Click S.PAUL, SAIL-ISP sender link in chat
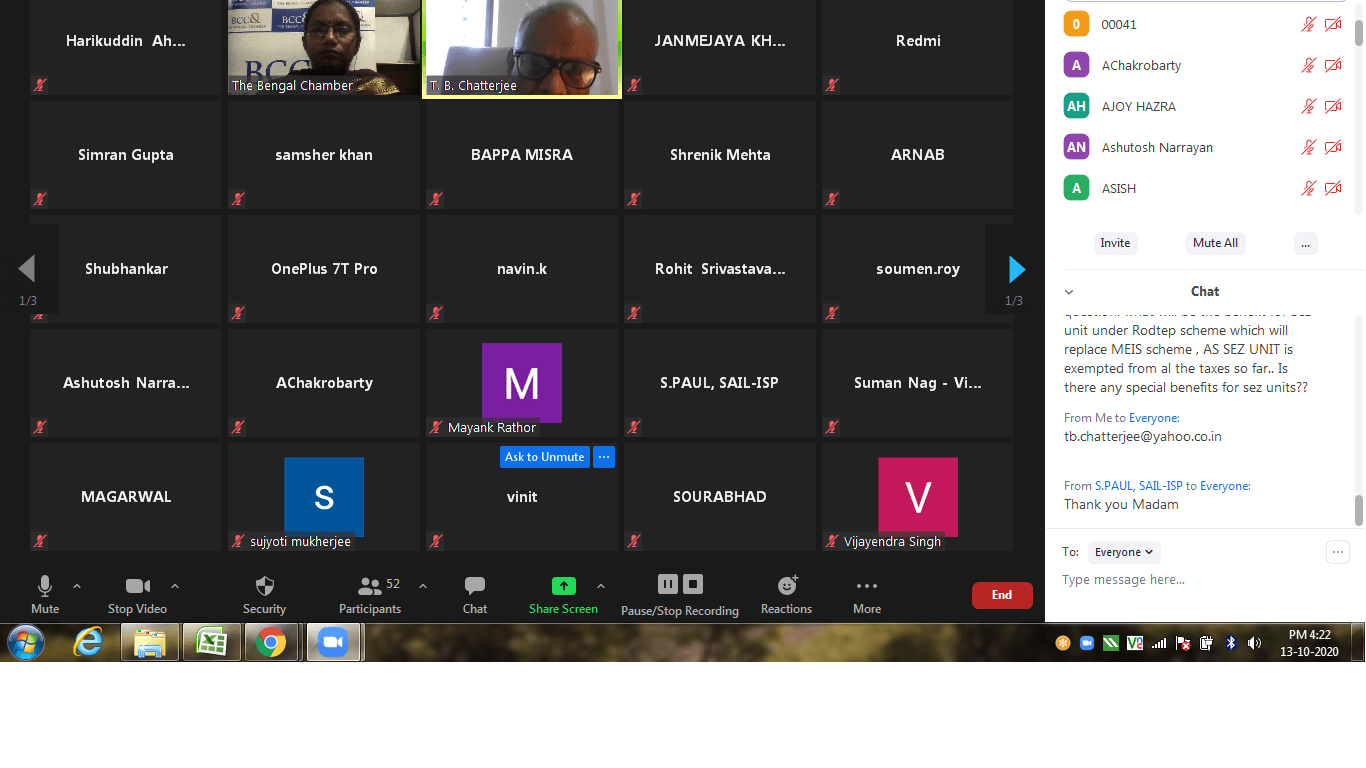 pyautogui.click(x=1139, y=486)
